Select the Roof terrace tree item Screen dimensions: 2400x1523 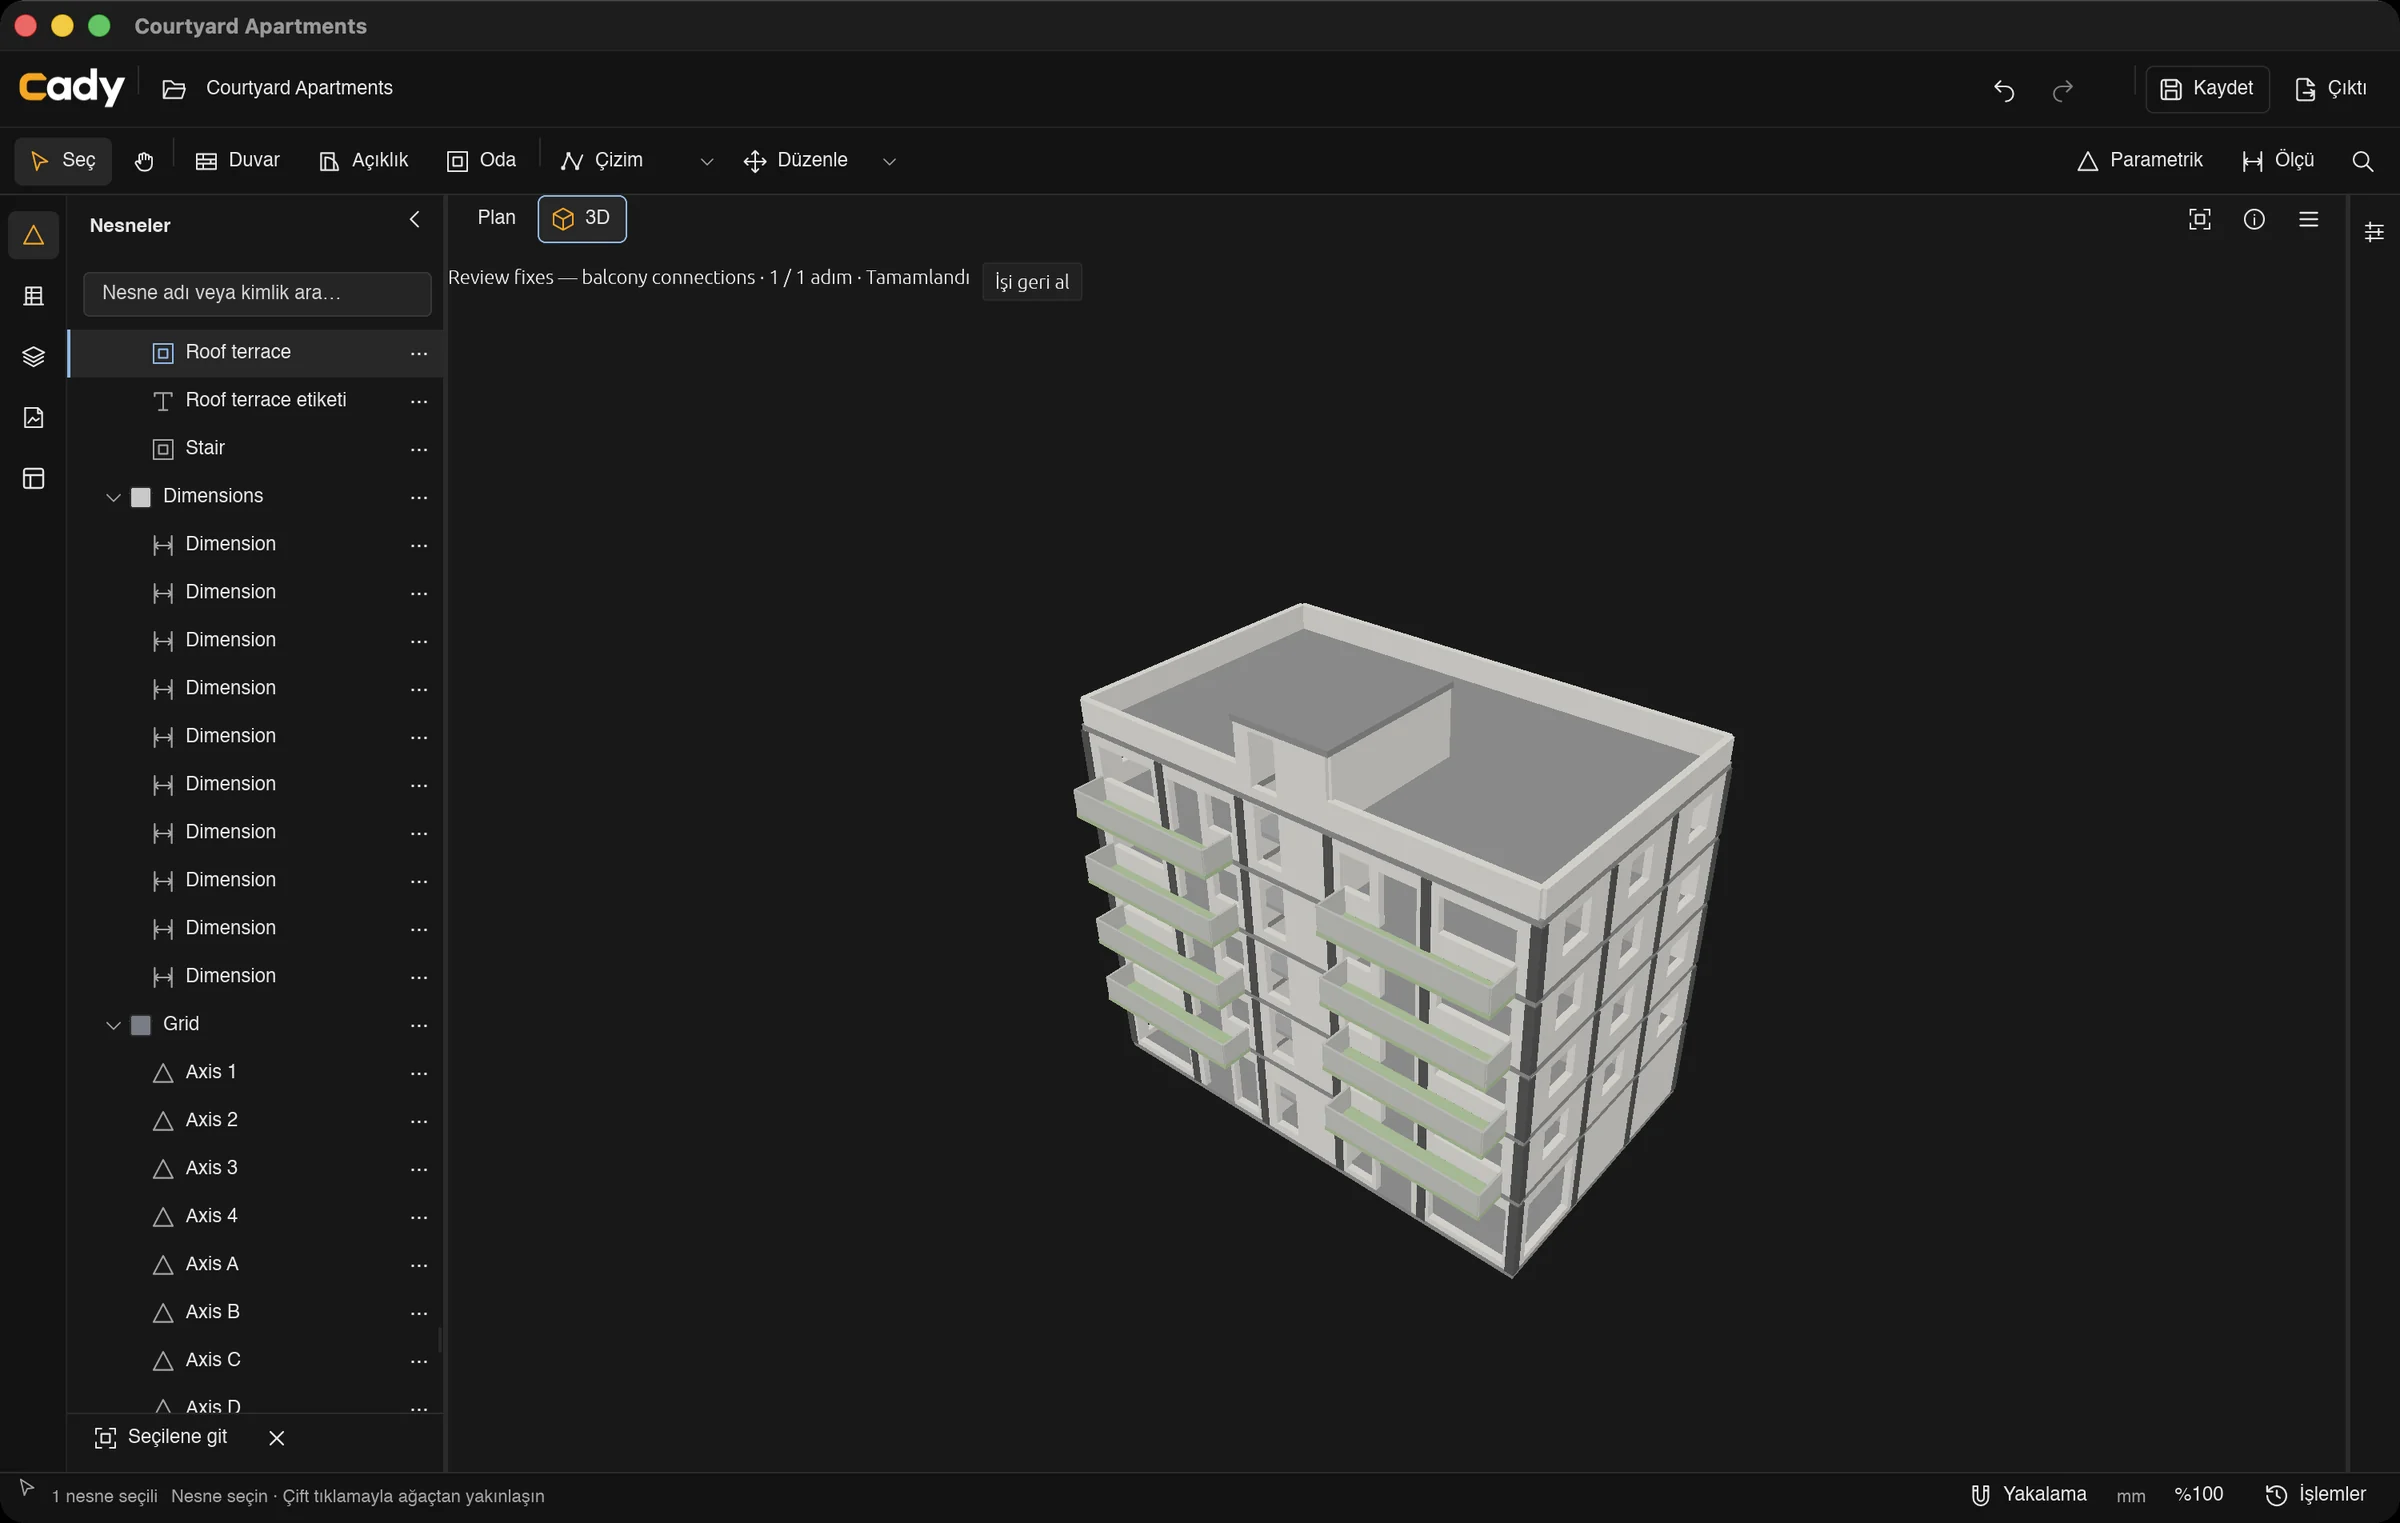255,353
